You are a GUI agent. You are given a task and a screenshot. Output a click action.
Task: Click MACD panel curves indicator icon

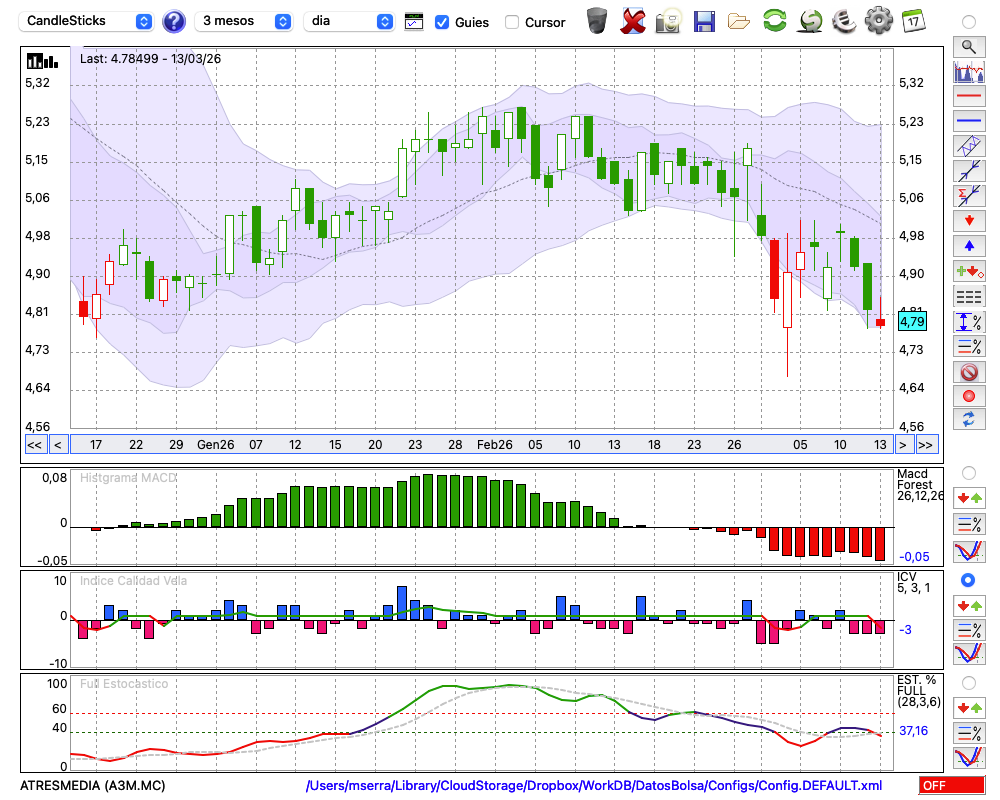pos(969,551)
